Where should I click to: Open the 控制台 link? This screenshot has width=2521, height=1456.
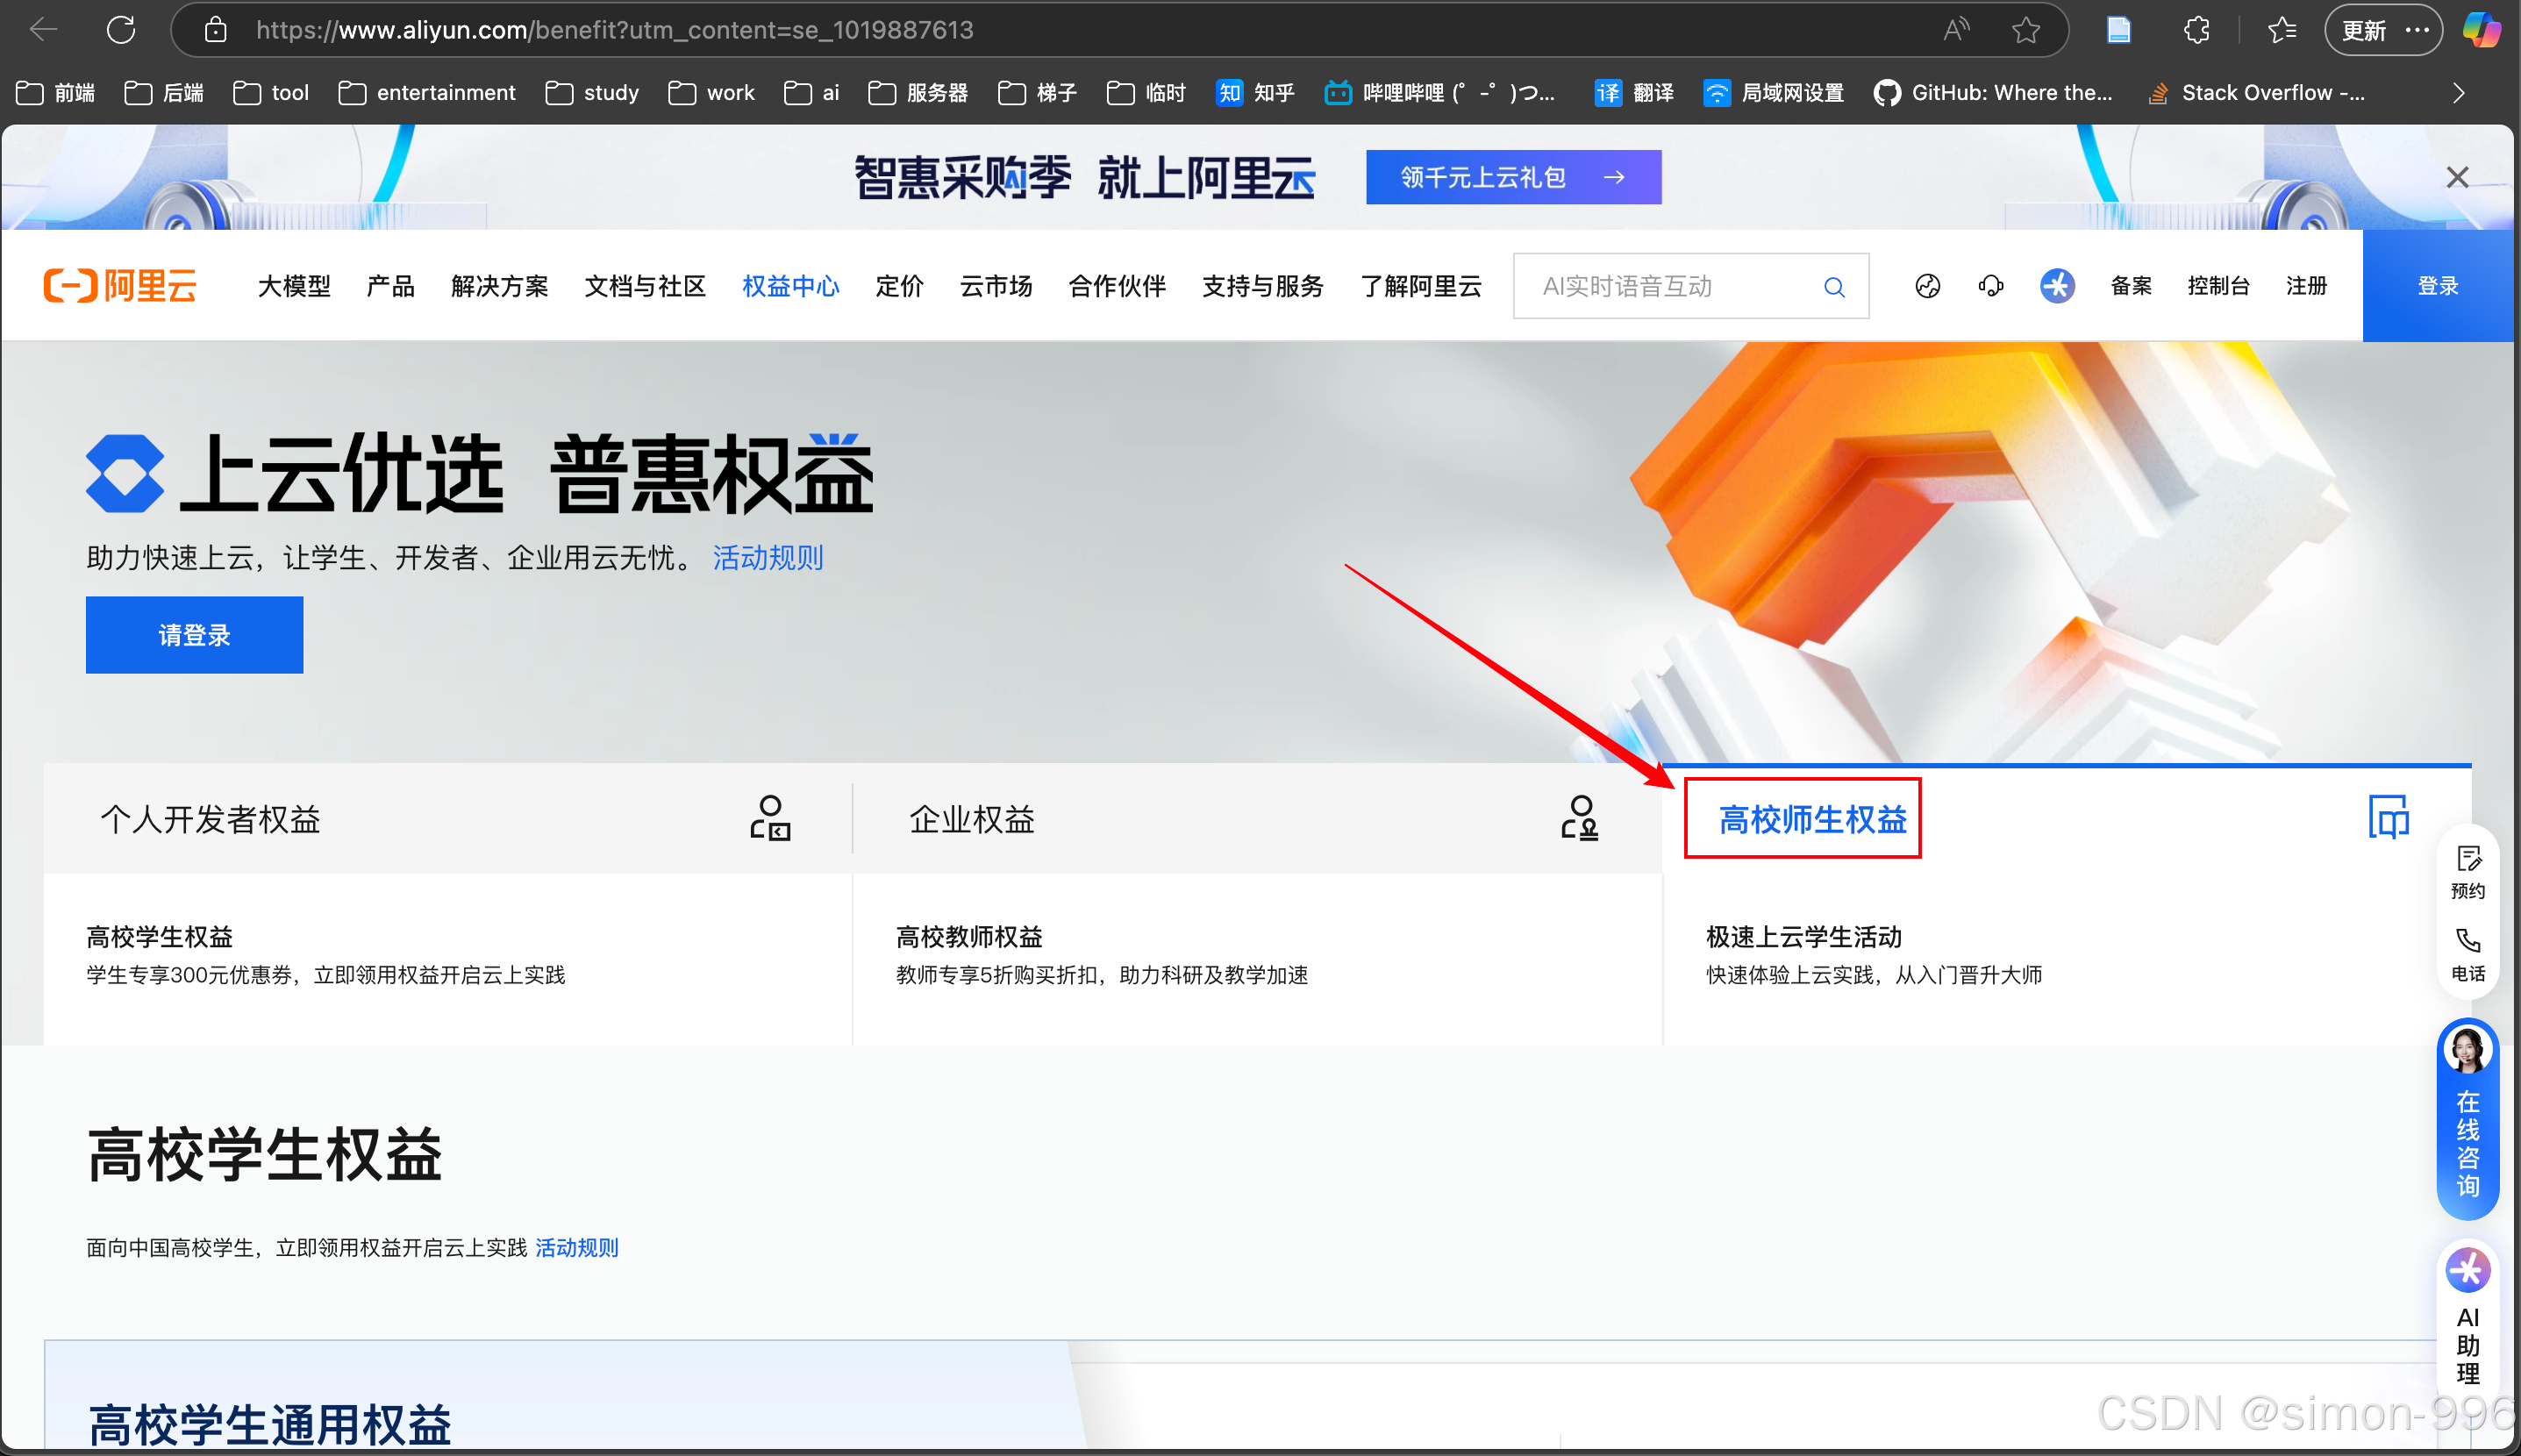coord(2218,286)
